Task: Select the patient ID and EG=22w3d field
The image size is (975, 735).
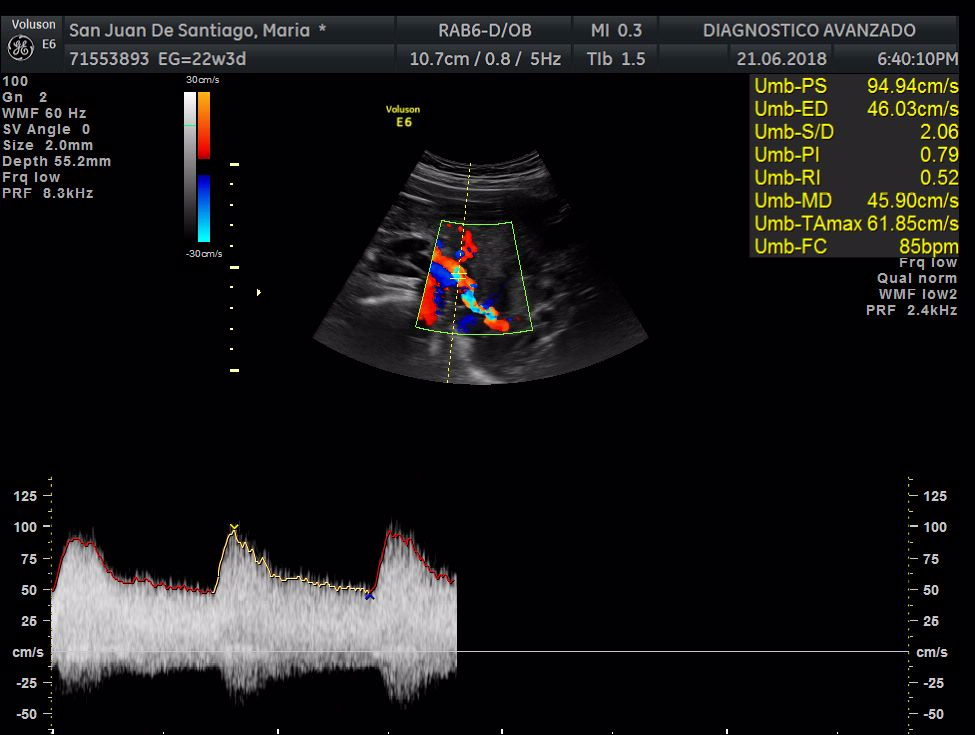Action: click(x=157, y=59)
